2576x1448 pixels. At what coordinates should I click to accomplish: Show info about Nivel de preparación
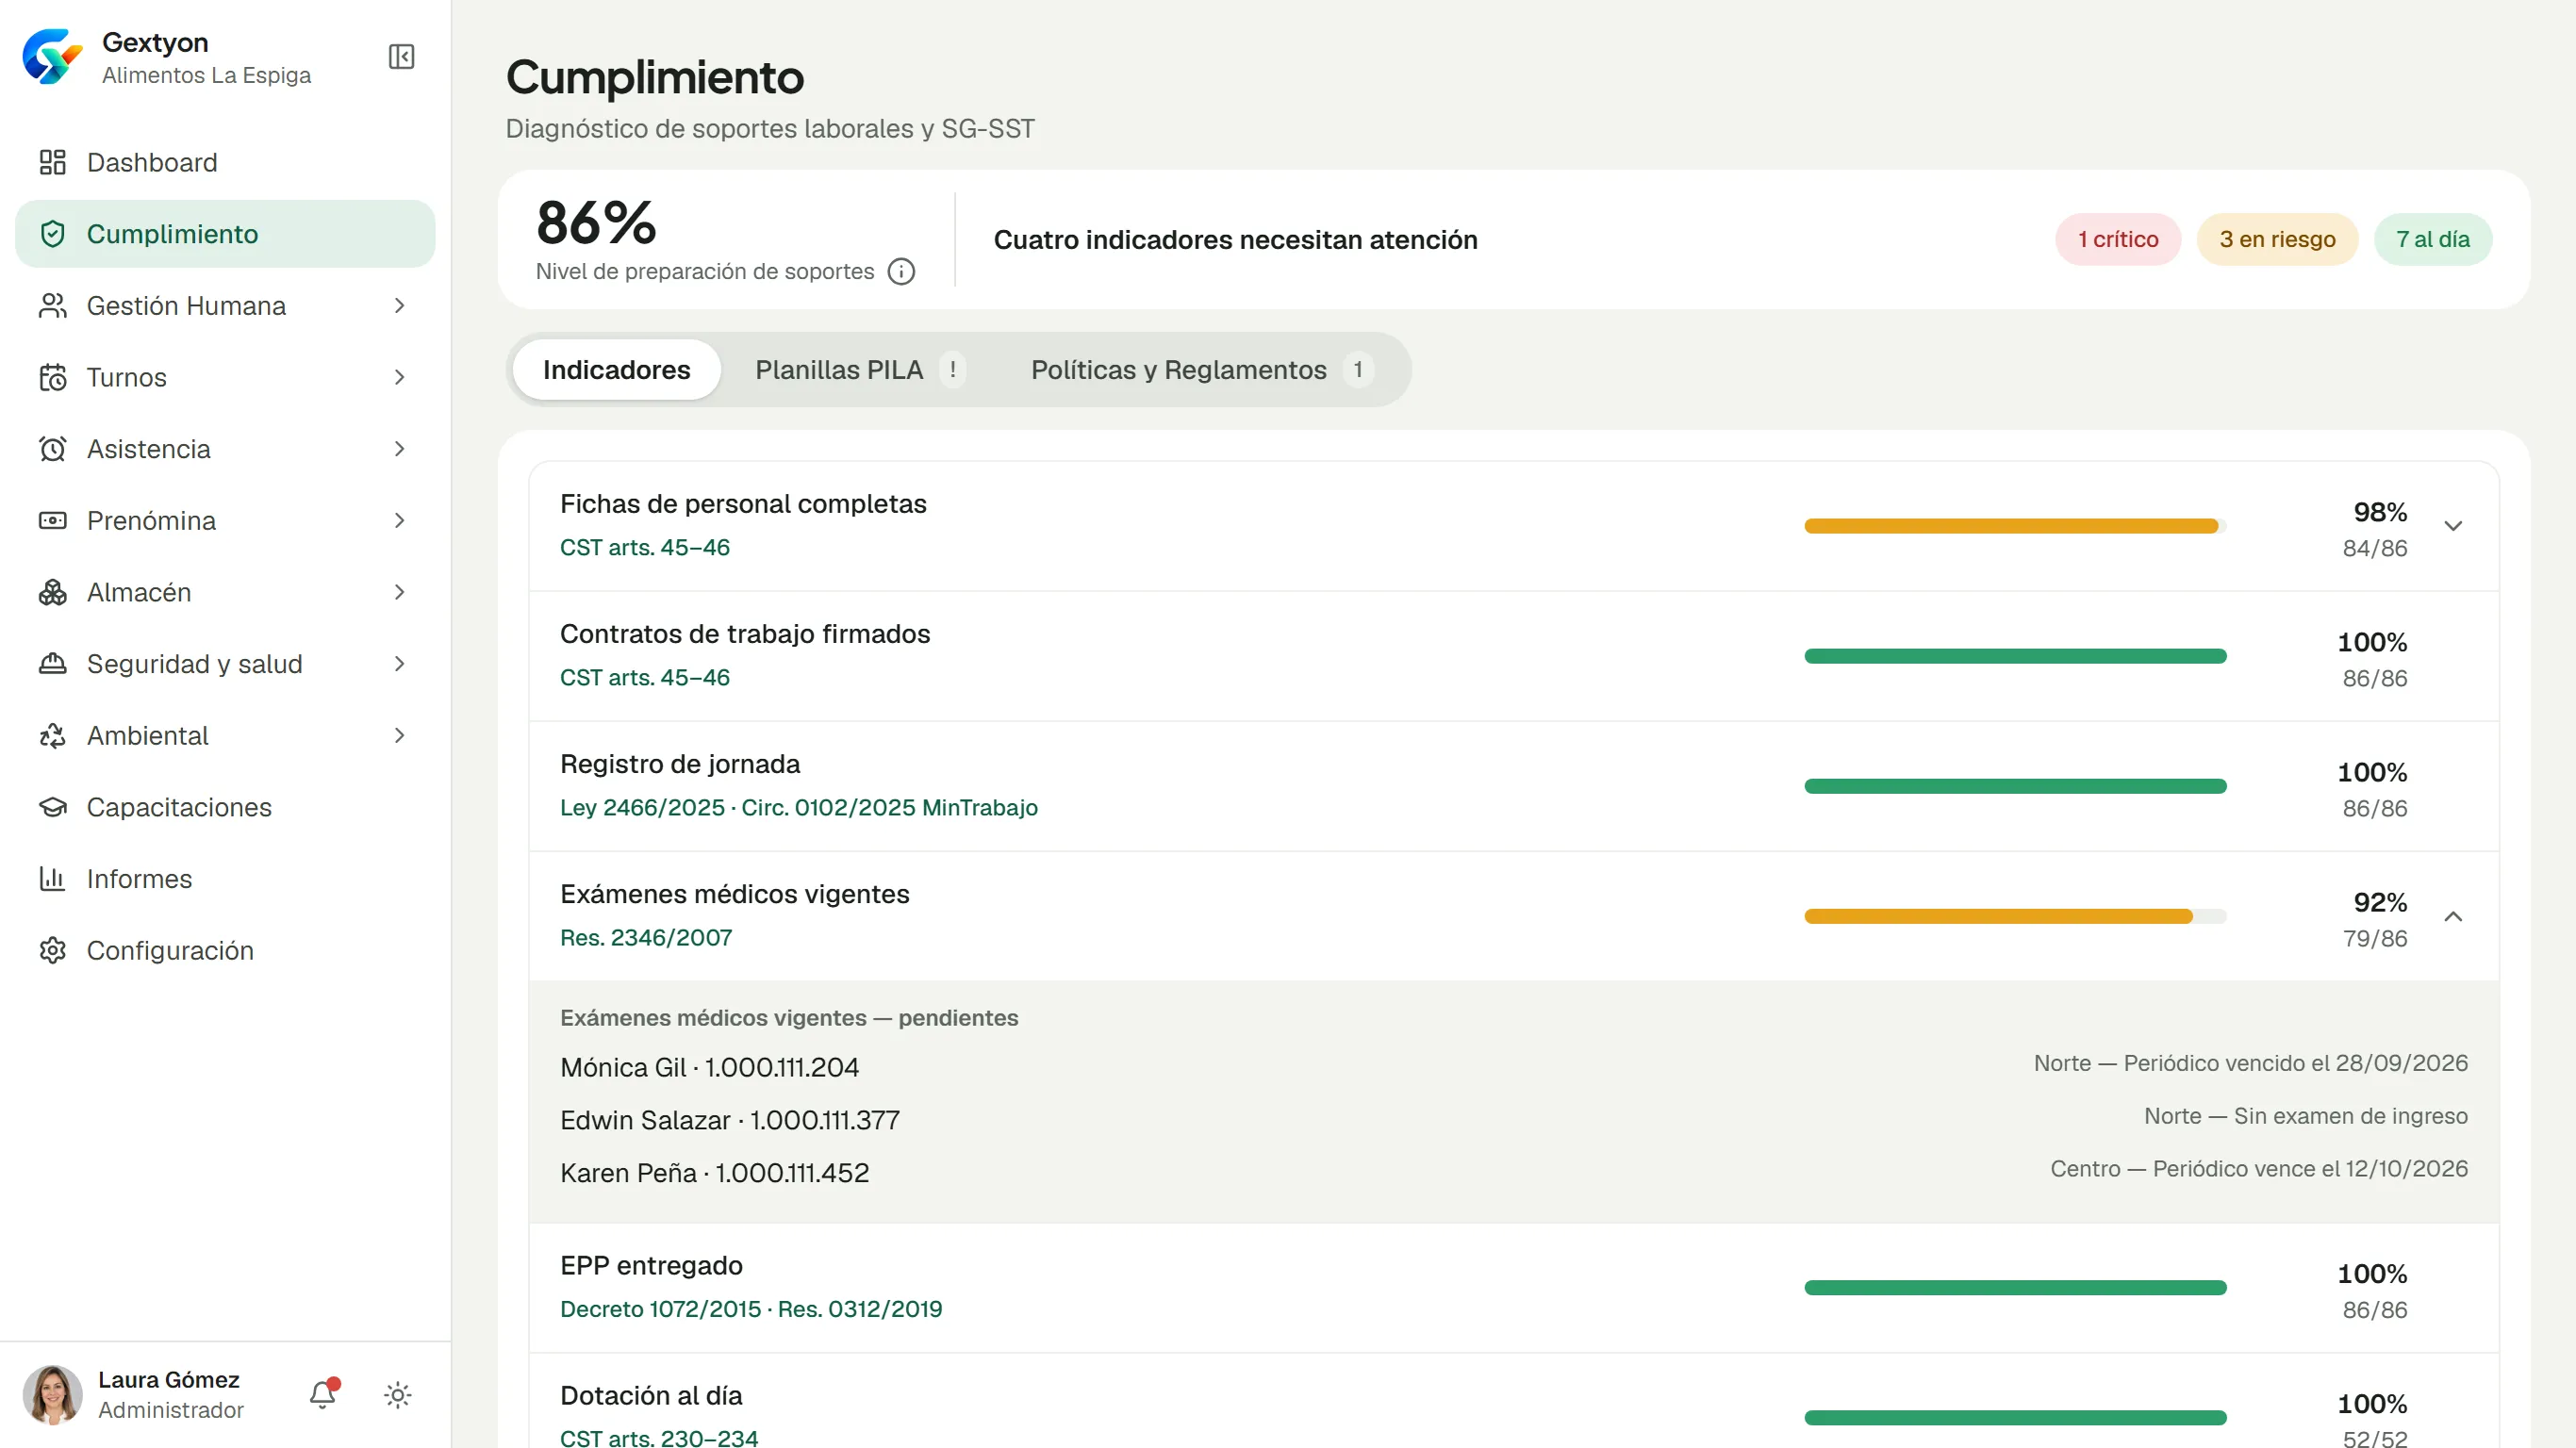[901, 271]
